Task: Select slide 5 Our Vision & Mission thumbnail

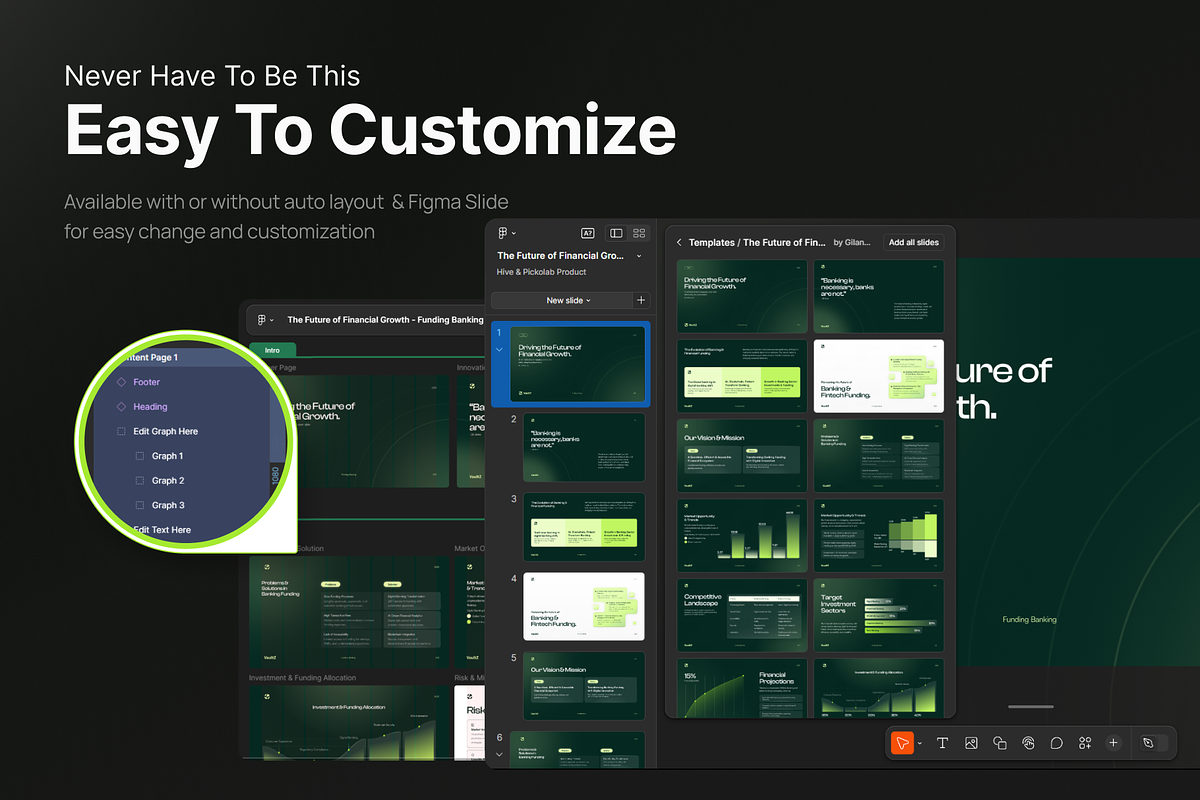Action: tap(583, 686)
